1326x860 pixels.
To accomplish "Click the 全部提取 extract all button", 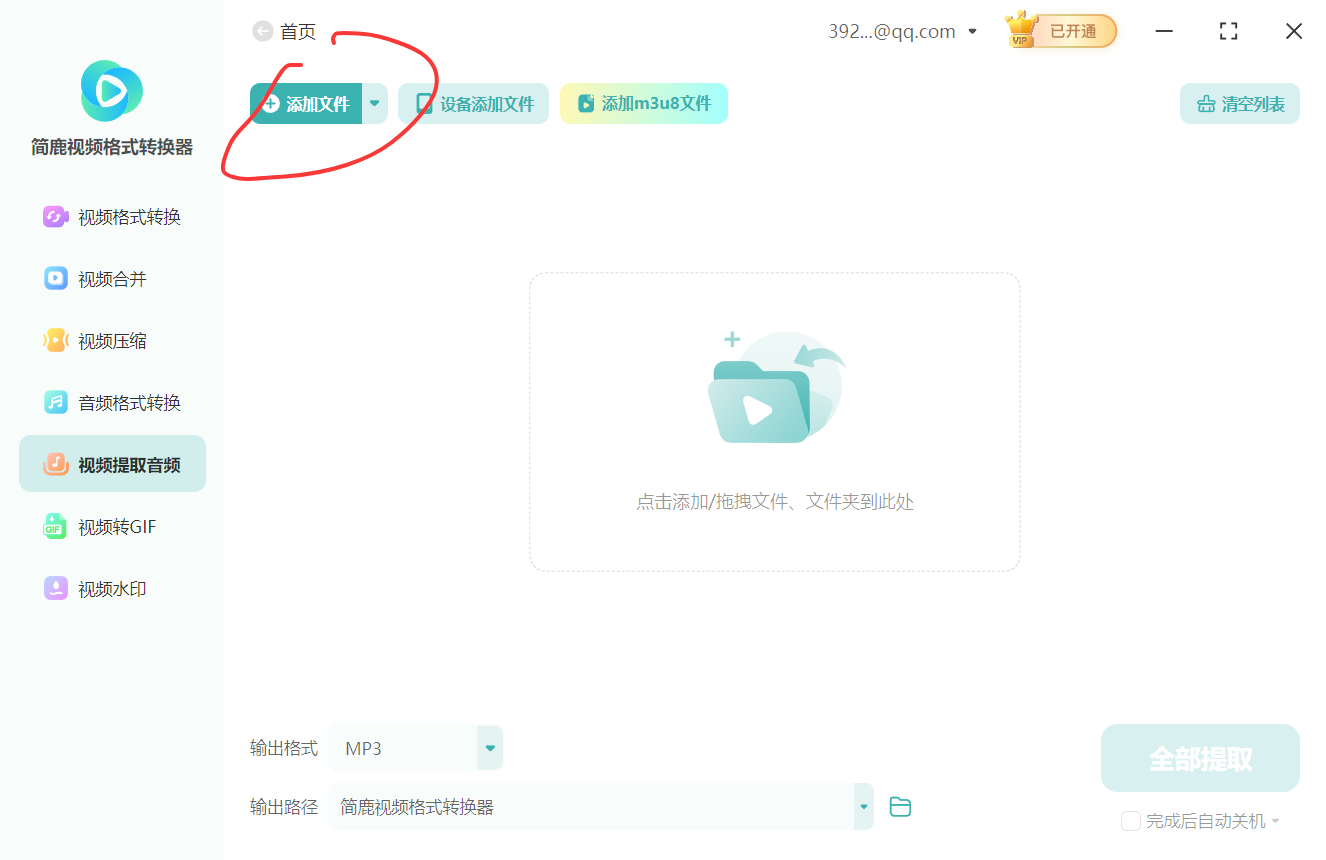I will pyautogui.click(x=1199, y=757).
